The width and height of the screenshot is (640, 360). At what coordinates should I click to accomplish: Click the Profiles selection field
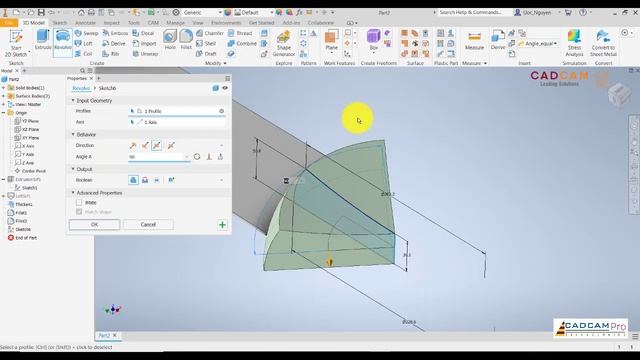click(x=177, y=111)
